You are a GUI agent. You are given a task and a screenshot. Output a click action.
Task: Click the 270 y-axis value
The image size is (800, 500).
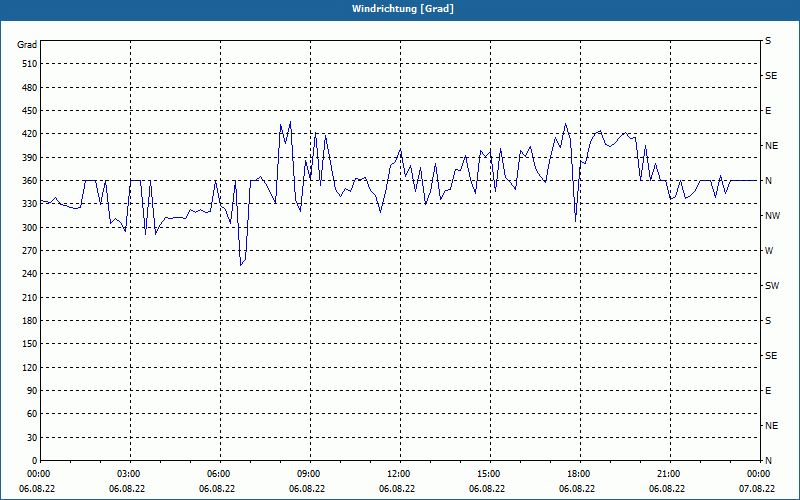pos(30,251)
